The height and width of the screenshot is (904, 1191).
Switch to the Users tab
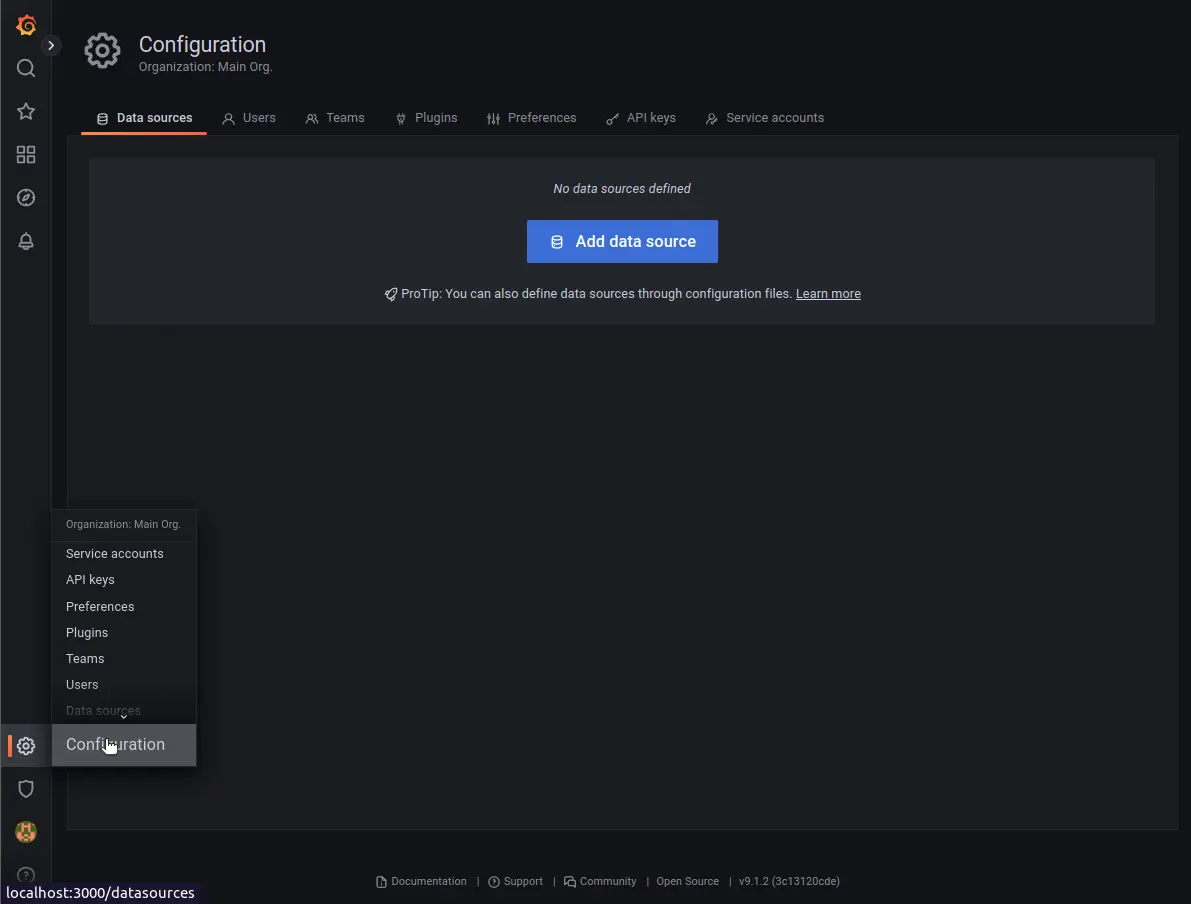point(248,117)
